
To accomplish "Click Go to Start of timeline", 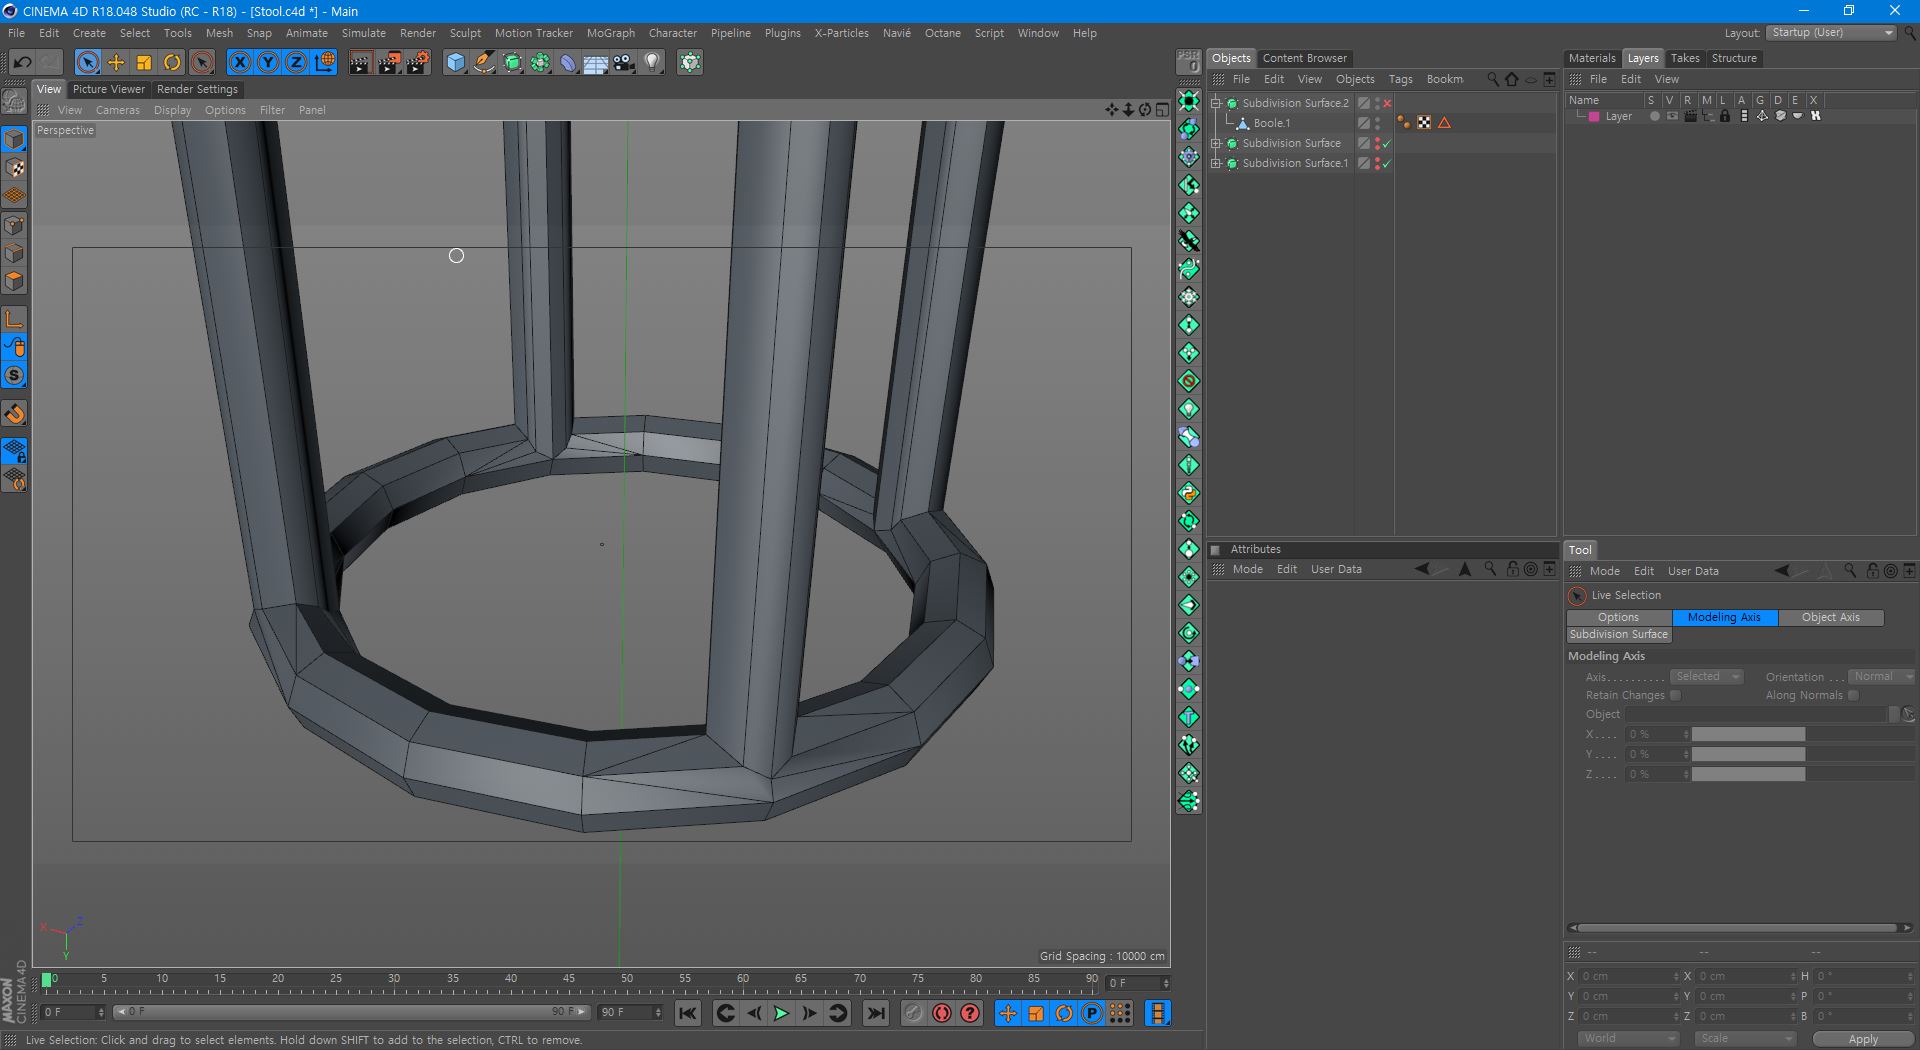I will tap(688, 1013).
